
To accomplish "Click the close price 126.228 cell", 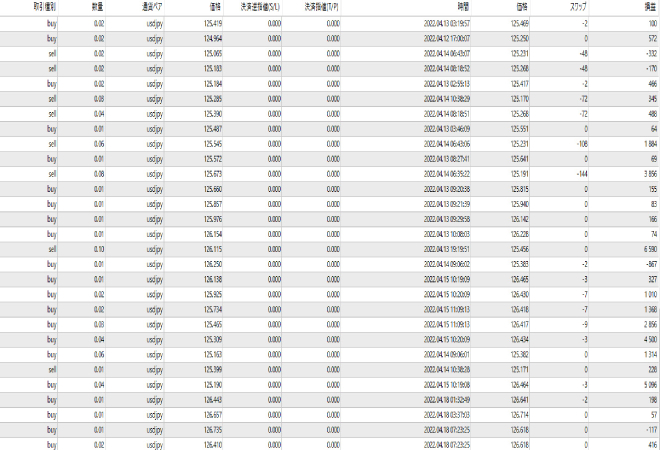I will coord(520,234).
